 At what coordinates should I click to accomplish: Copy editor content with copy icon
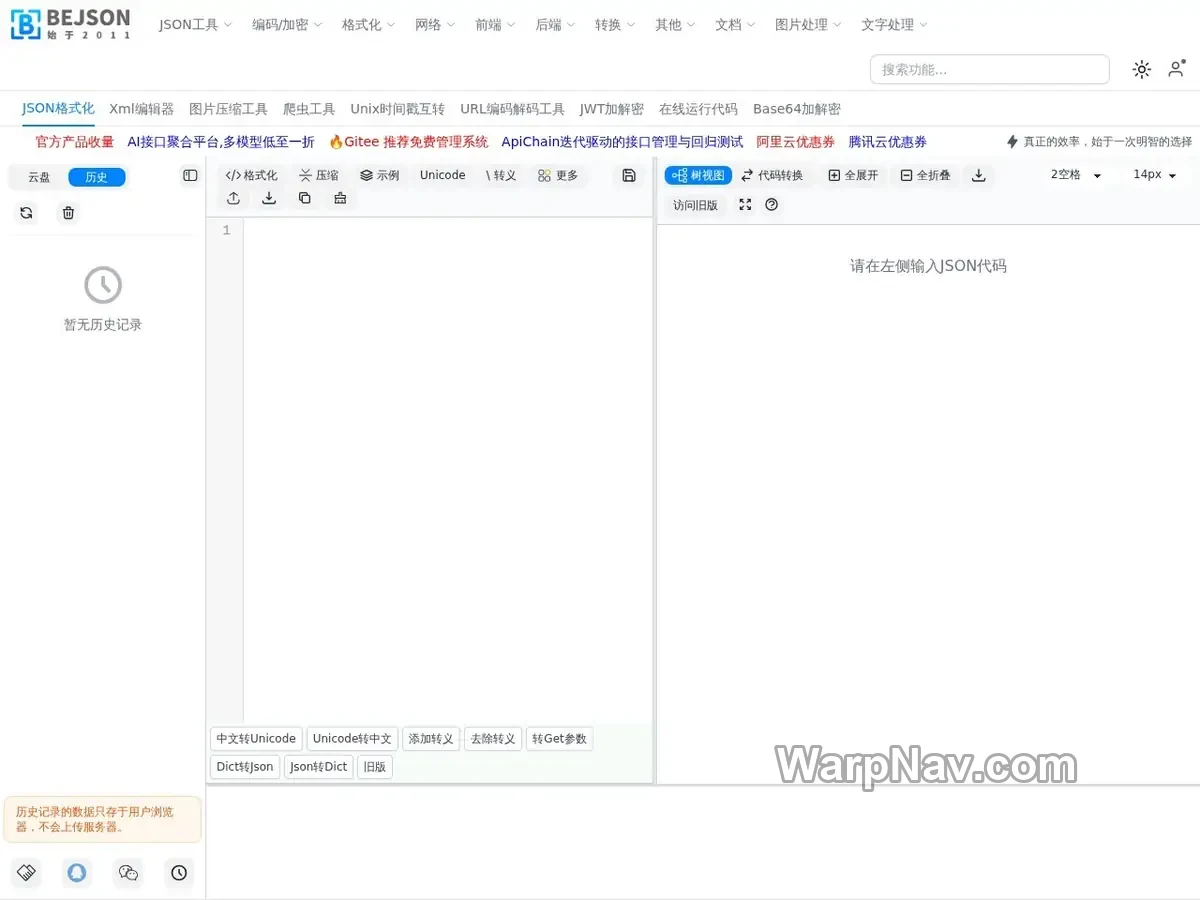[x=305, y=198]
